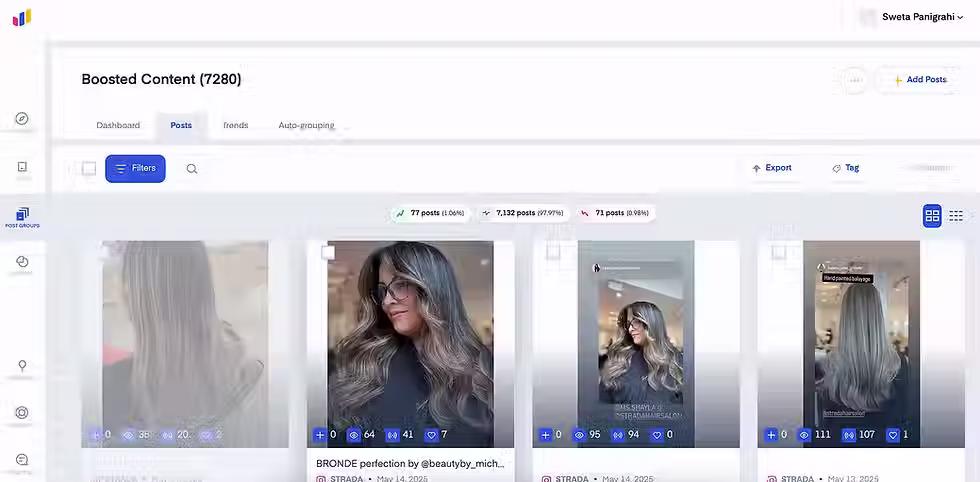This screenshot has width=980, height=482.
Task: Click the eye views icon showing 95
Action: point(579,434)
